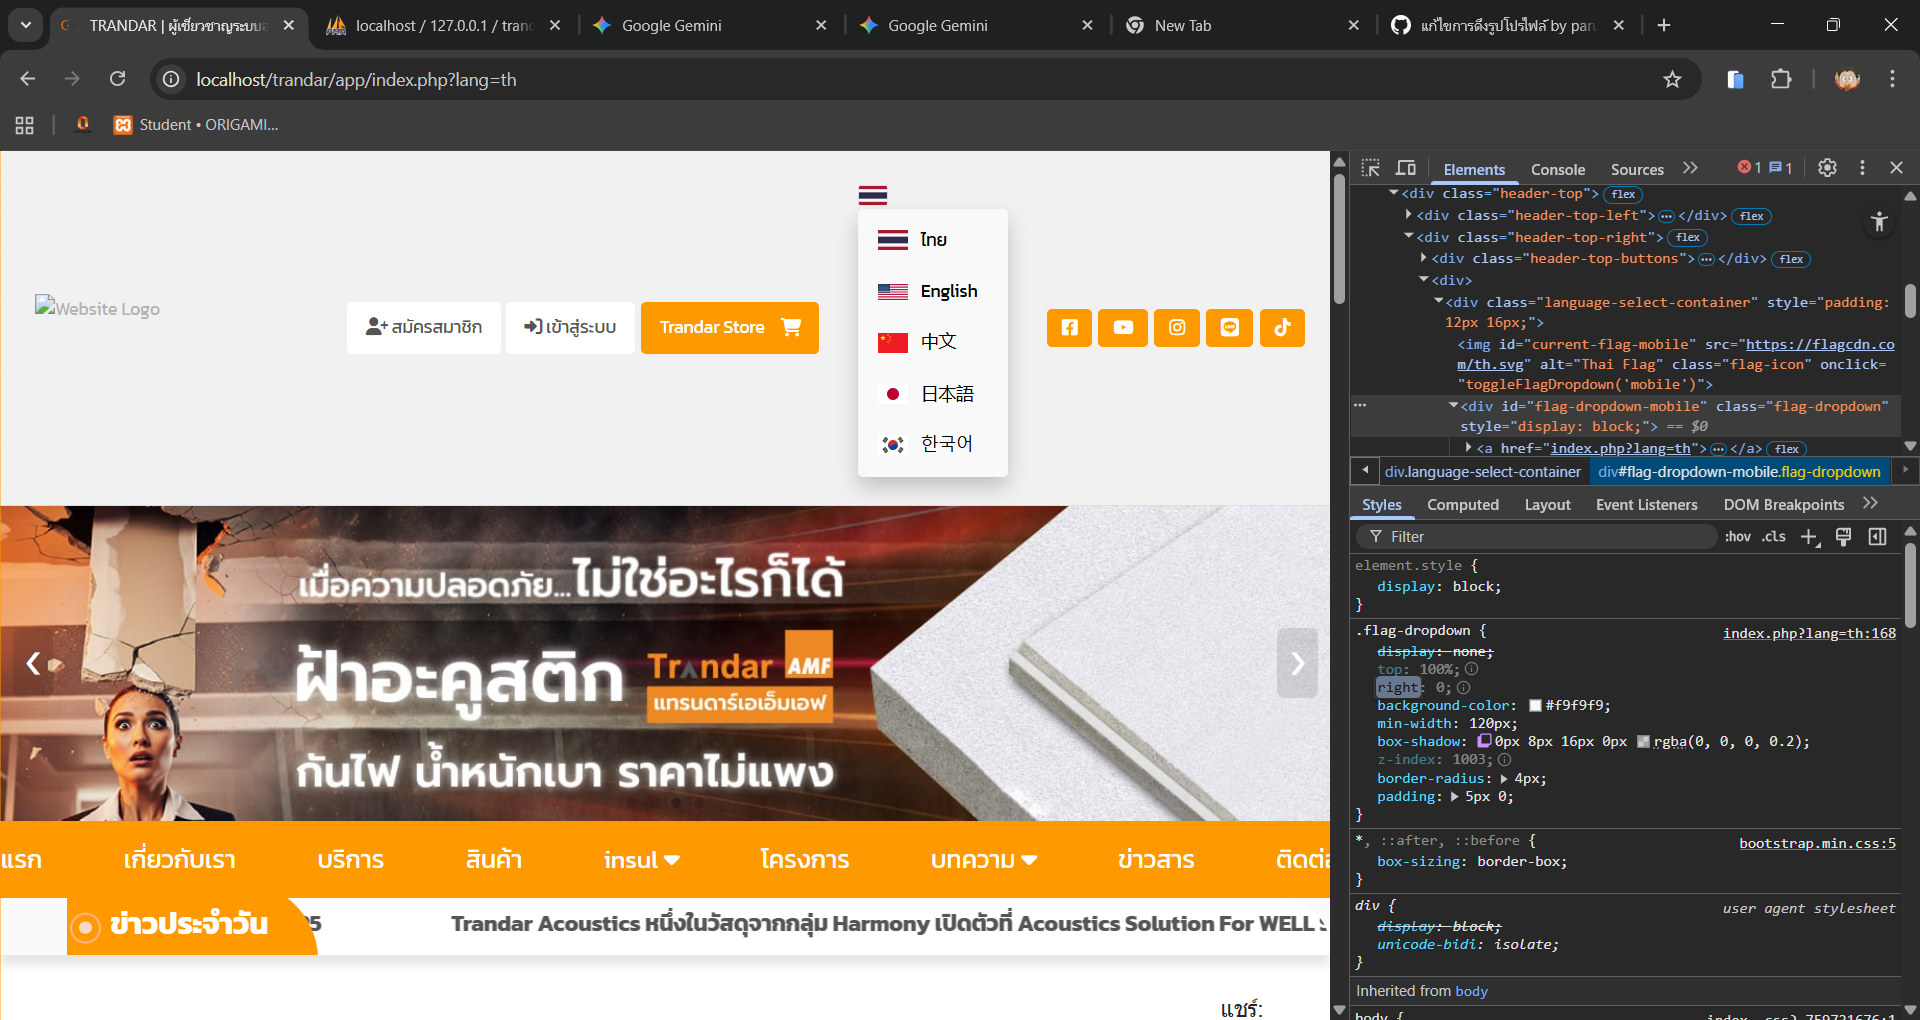Select English from the language dropdown
Screen dimensions: 1920x1020
click(948, 291)
